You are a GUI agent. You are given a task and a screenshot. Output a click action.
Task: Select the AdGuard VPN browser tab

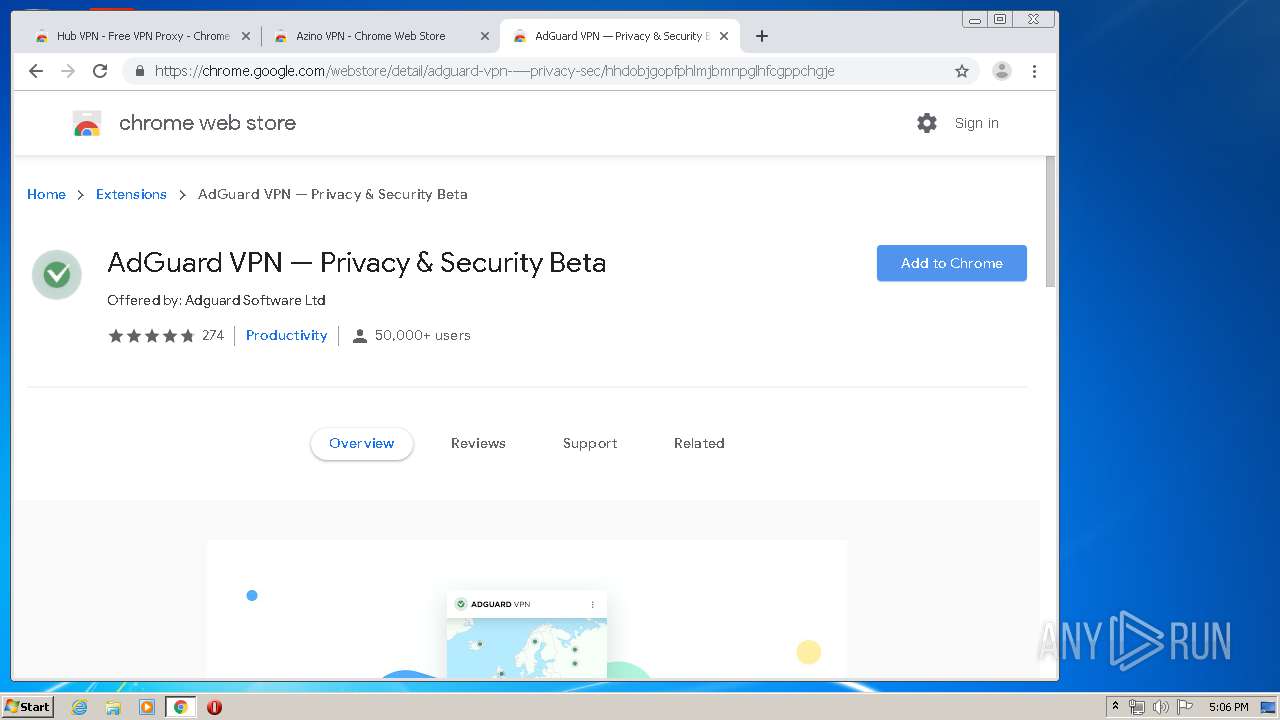pyautogui.click(x=620, y=36)
